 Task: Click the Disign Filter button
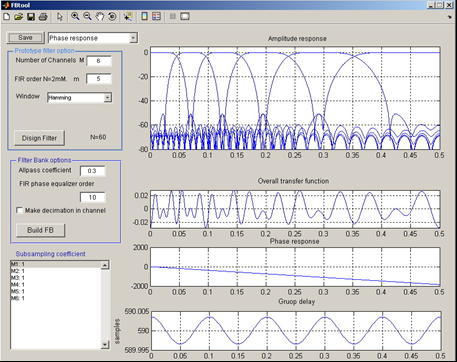(x=39, y=138)
